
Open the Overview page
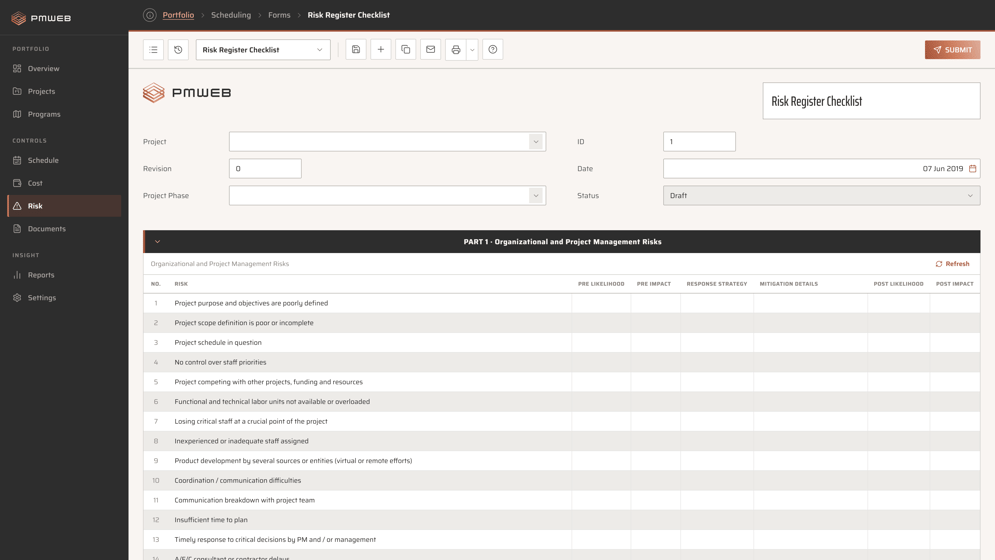43,69
